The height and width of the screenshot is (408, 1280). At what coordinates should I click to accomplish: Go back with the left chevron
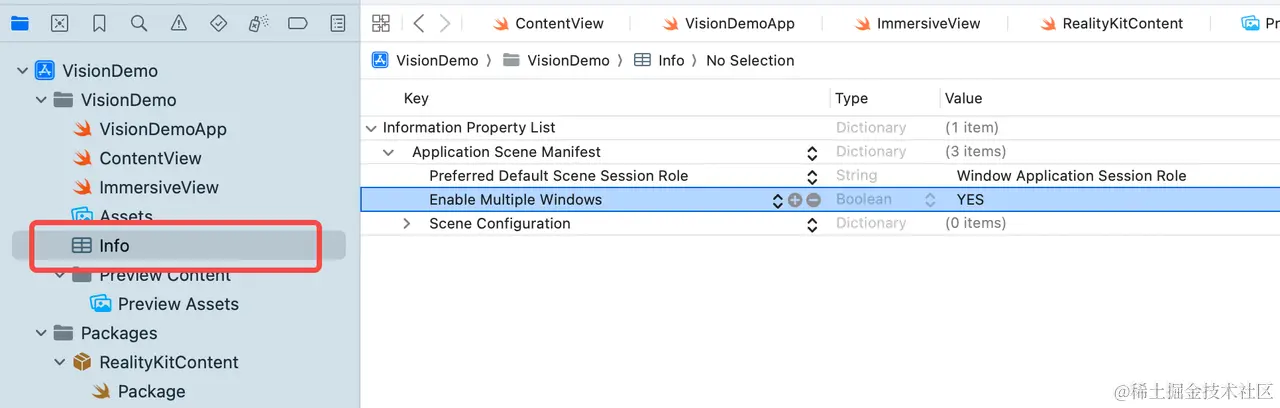[419, 23]
